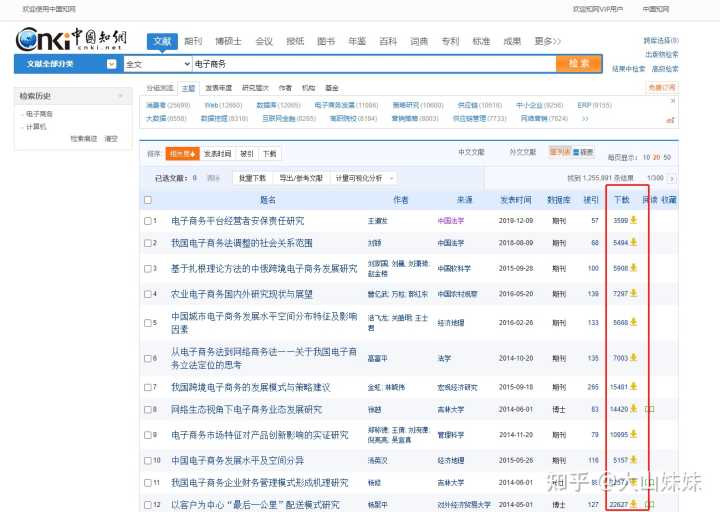
Task: Click 电子商务 in search history
Action: pyautogui.click(x=39, y=113)
